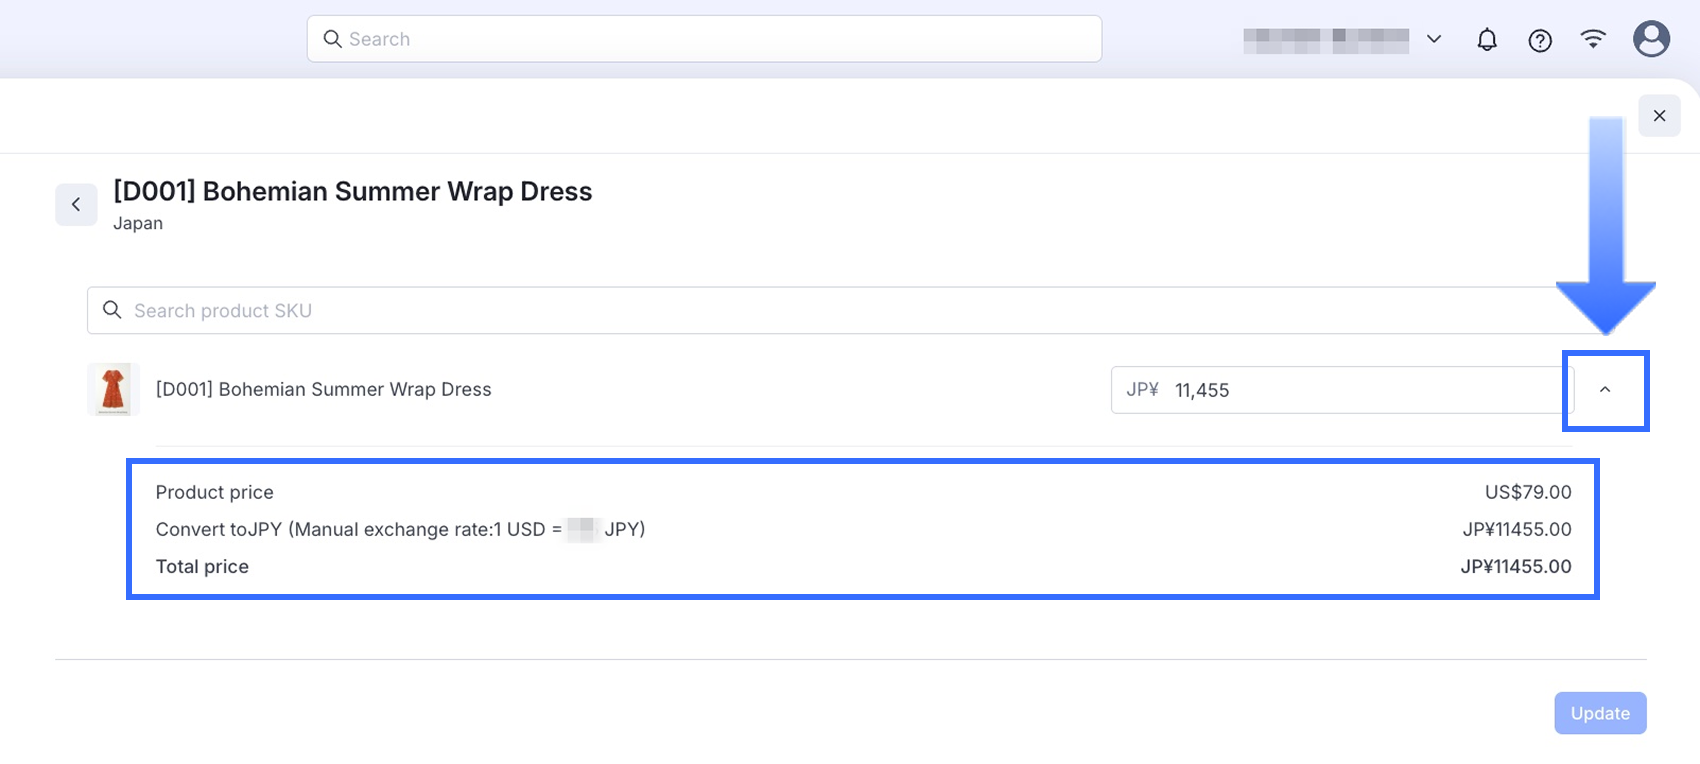Open the user profile avatar
The image size is (1700, 764).
1651,39
